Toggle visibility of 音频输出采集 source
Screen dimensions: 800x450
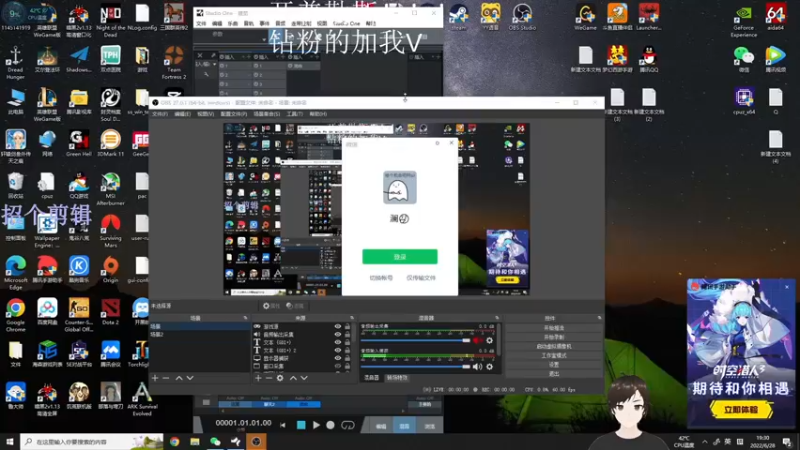(x=338, y=335)
